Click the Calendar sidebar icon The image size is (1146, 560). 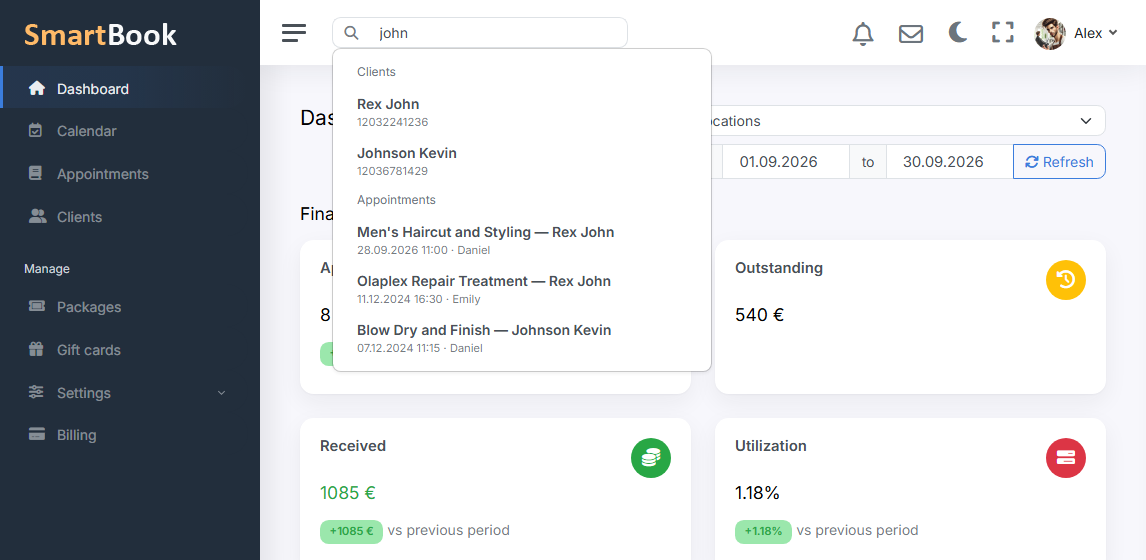click(x=35, y=131)
